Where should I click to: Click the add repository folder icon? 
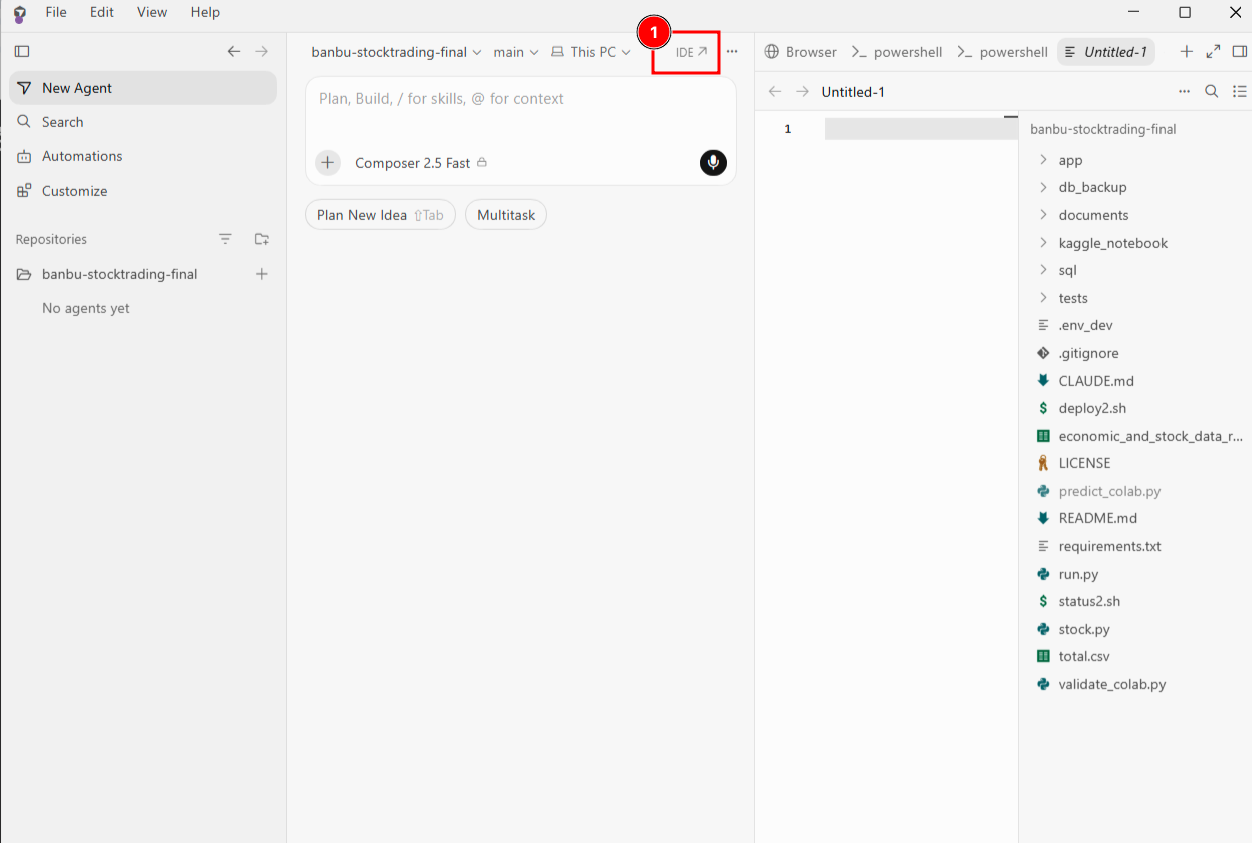(262, 239)
